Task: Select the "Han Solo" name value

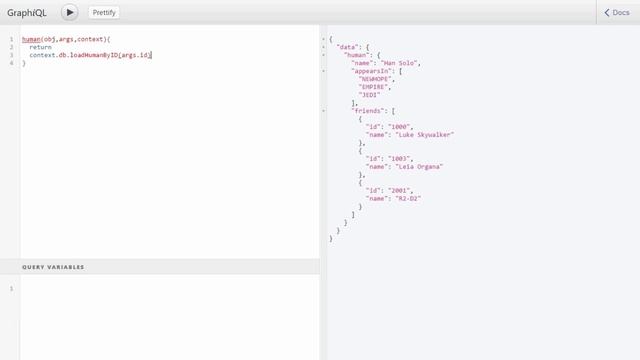Action: pos(399,63)
